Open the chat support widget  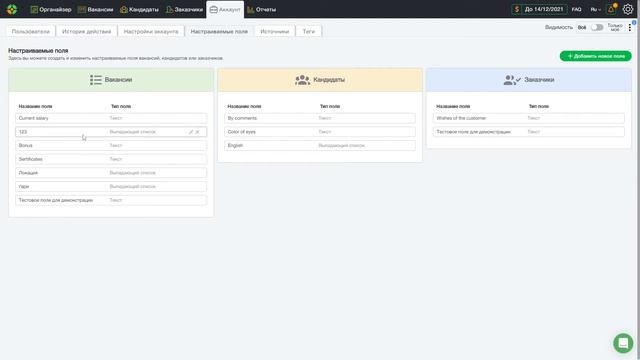pos(623,343)
